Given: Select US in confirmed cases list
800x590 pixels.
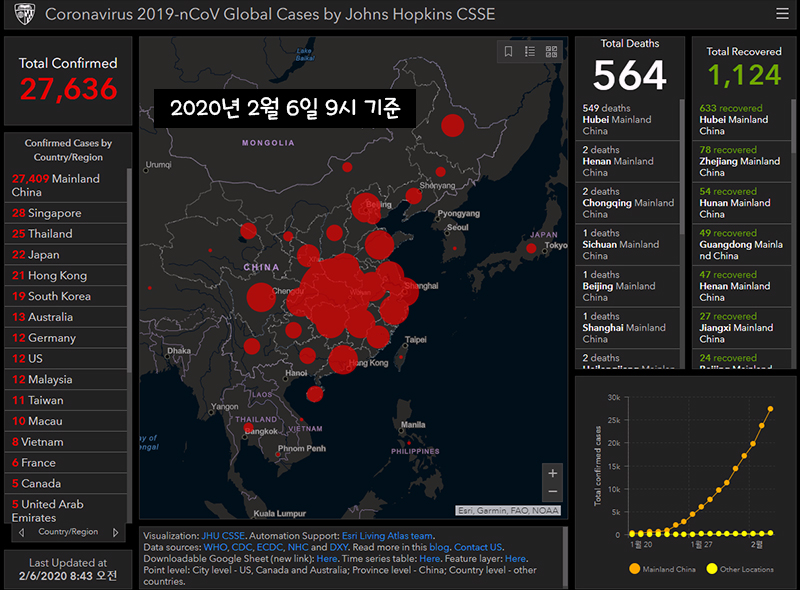Looking at the screenshot, I should coord(66,358).
